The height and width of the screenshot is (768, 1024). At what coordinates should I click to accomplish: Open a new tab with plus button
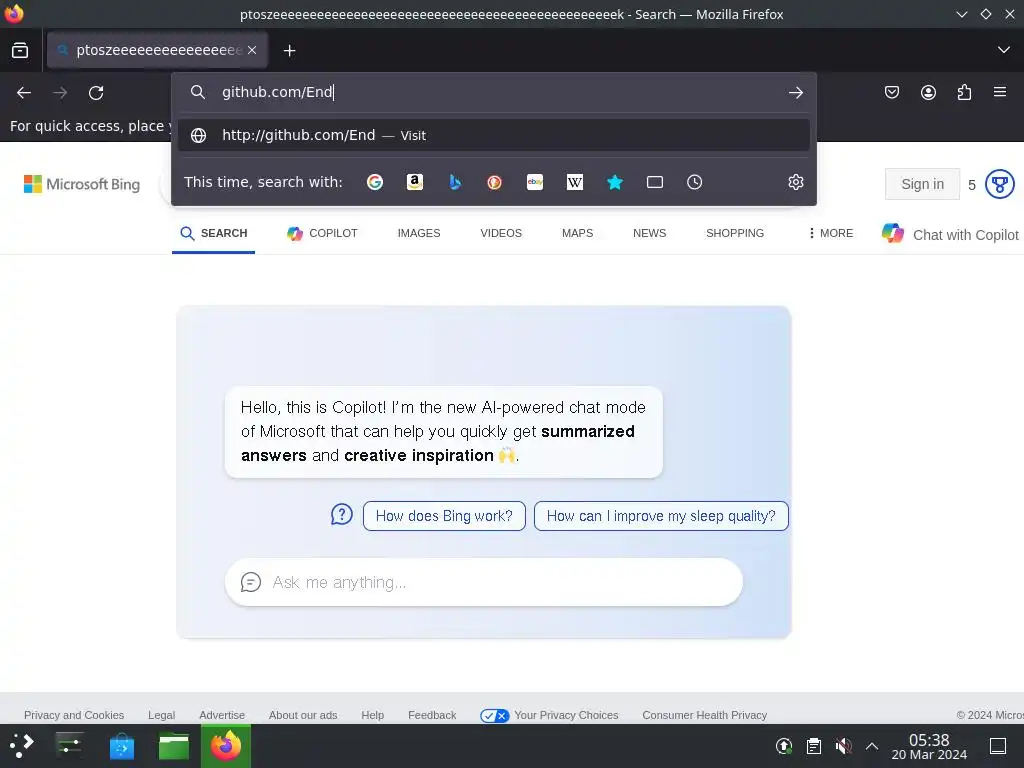(289, 50)
